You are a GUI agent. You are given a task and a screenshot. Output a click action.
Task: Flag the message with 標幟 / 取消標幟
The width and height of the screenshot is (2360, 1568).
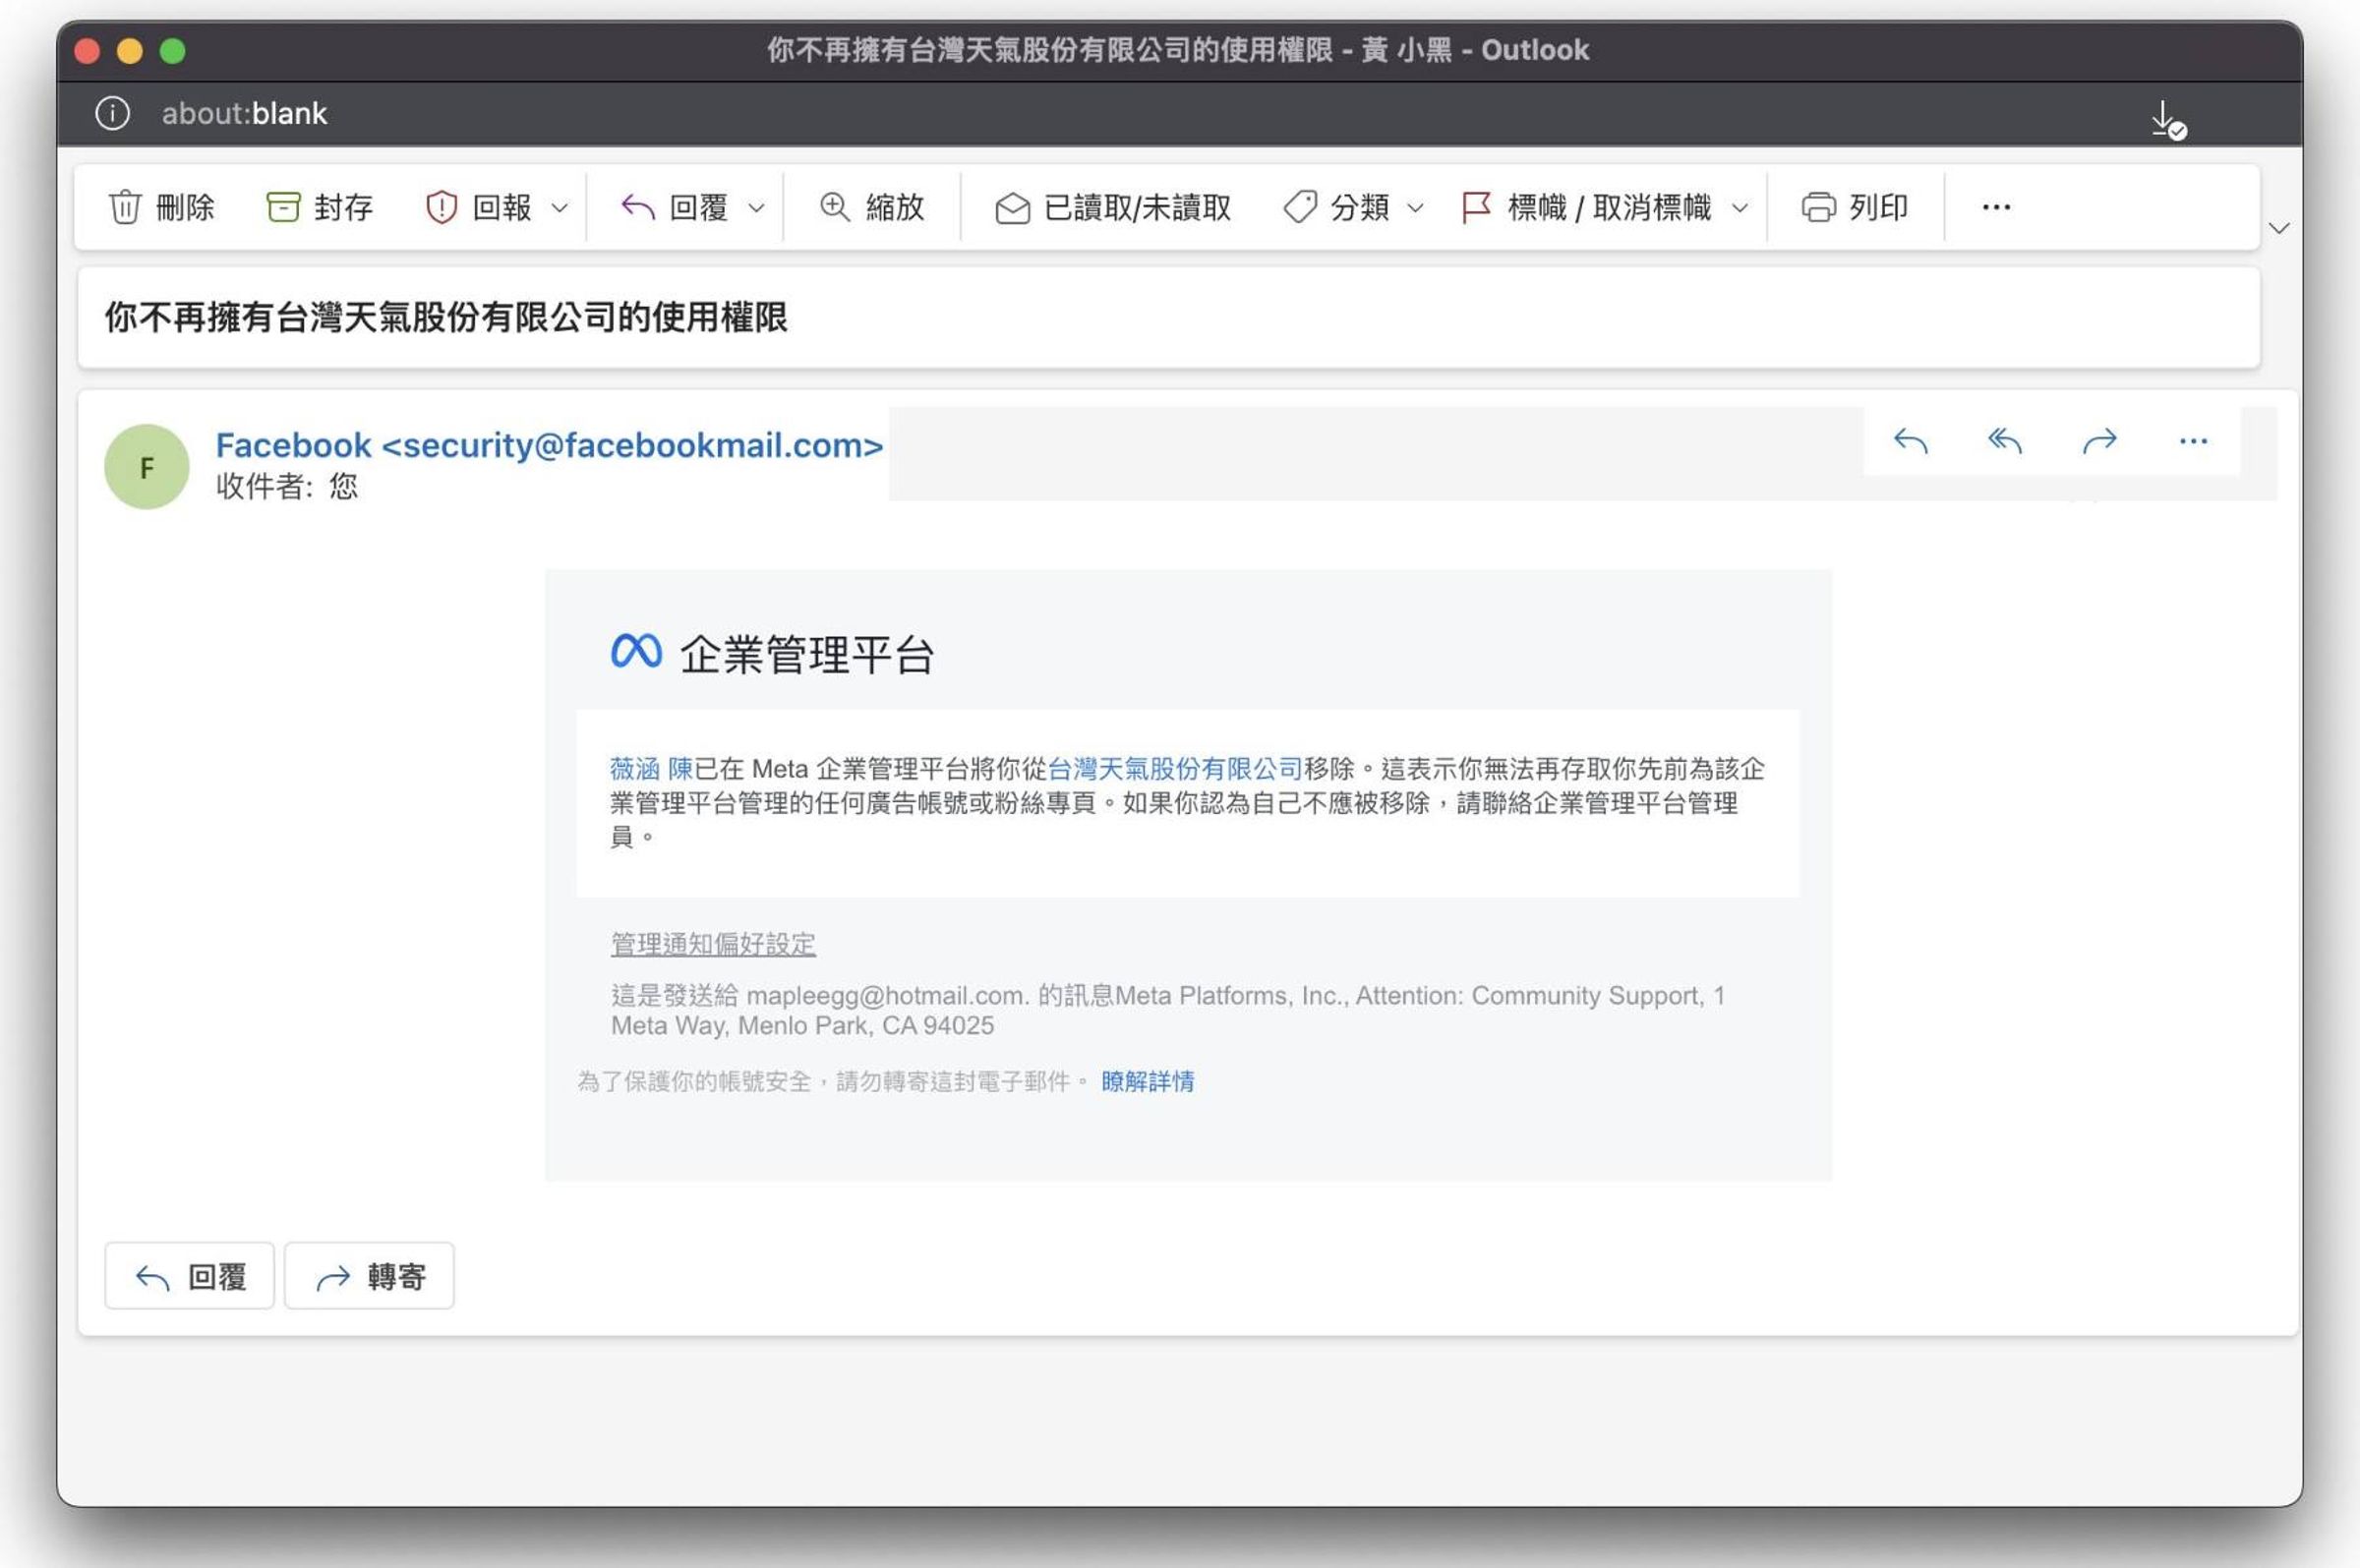[1587, 207]
